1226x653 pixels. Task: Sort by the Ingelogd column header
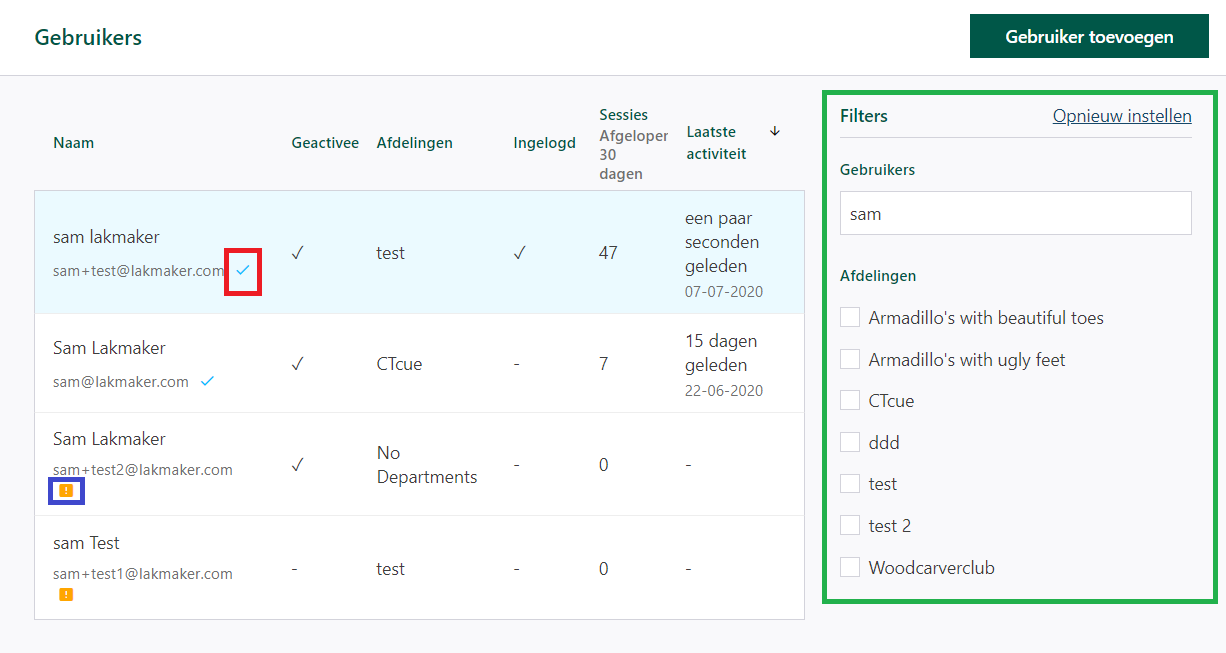coord(545,143)
